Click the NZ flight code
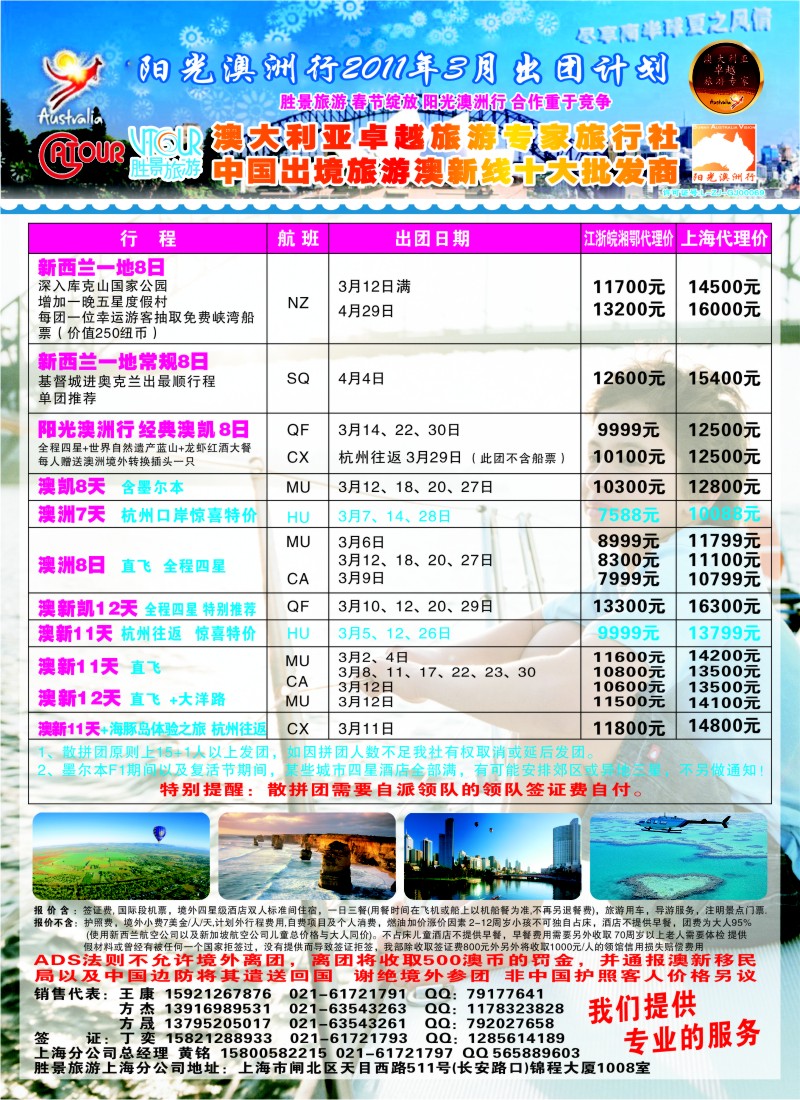Screen dimensions: 800x1100 [298, 303]
